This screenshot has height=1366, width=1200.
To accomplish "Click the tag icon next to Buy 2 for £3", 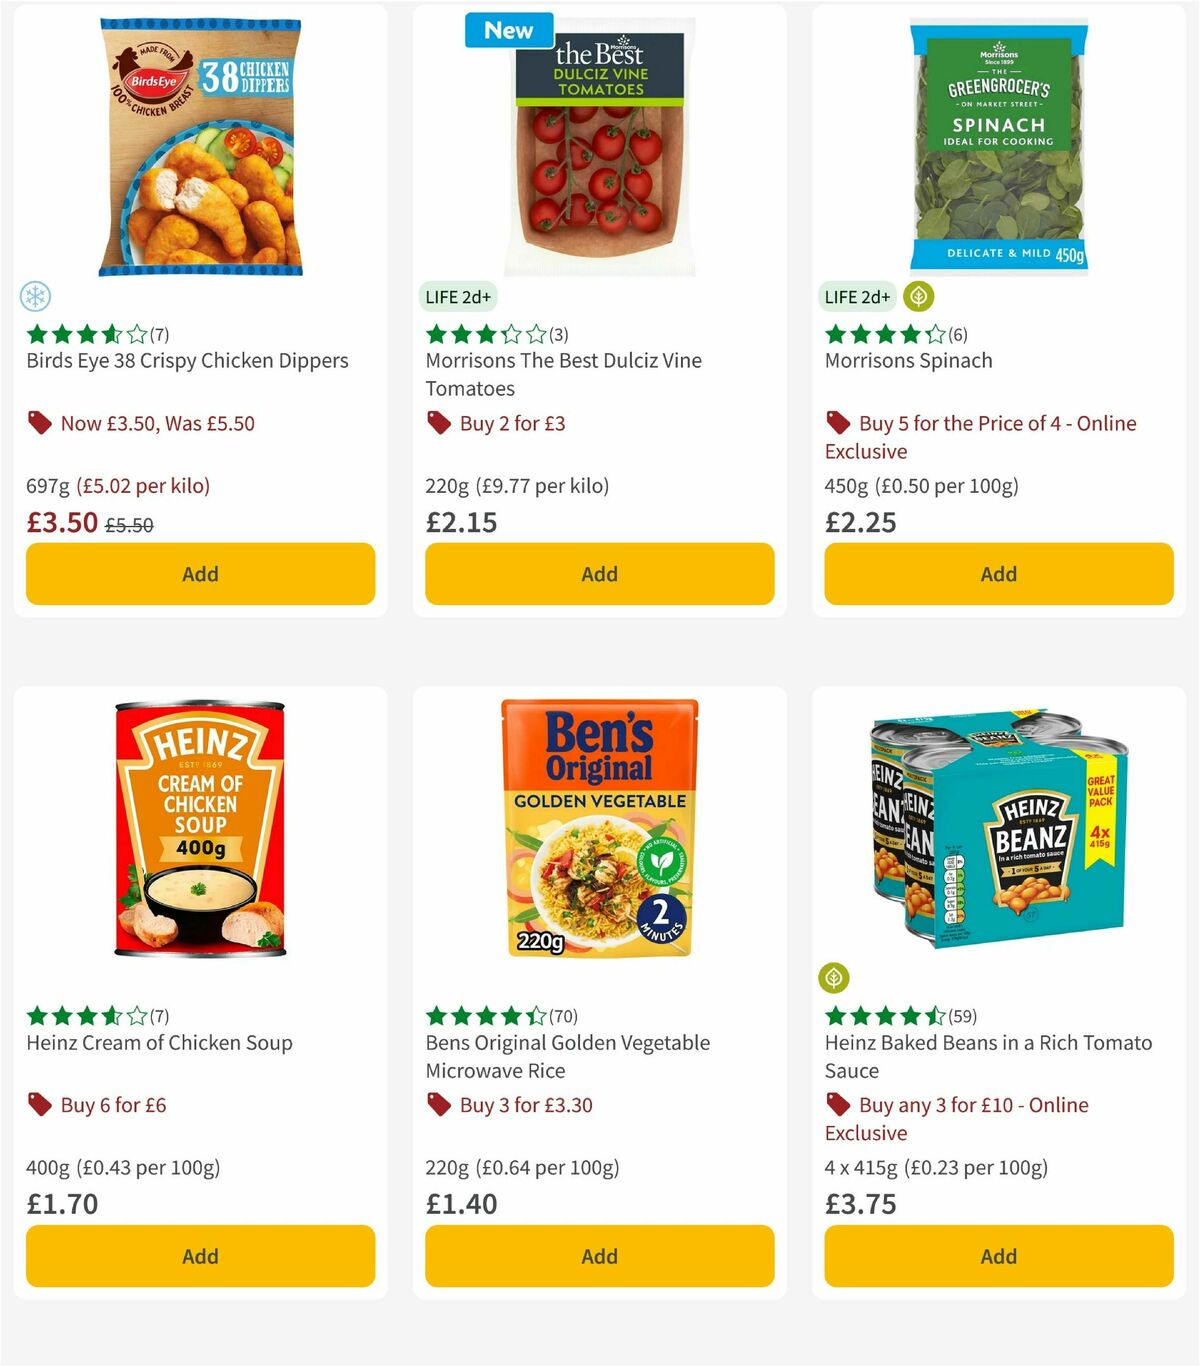I will coord(438,423).
